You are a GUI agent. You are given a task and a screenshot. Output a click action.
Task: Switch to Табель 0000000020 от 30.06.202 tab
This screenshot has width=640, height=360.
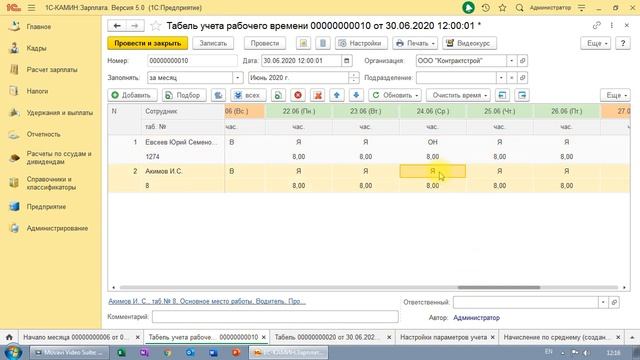(327, 337)
